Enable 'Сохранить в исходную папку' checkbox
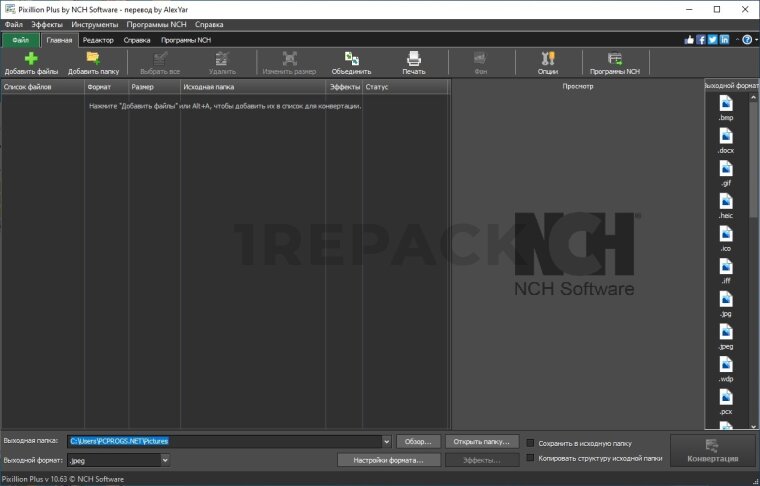 [530, 442]
